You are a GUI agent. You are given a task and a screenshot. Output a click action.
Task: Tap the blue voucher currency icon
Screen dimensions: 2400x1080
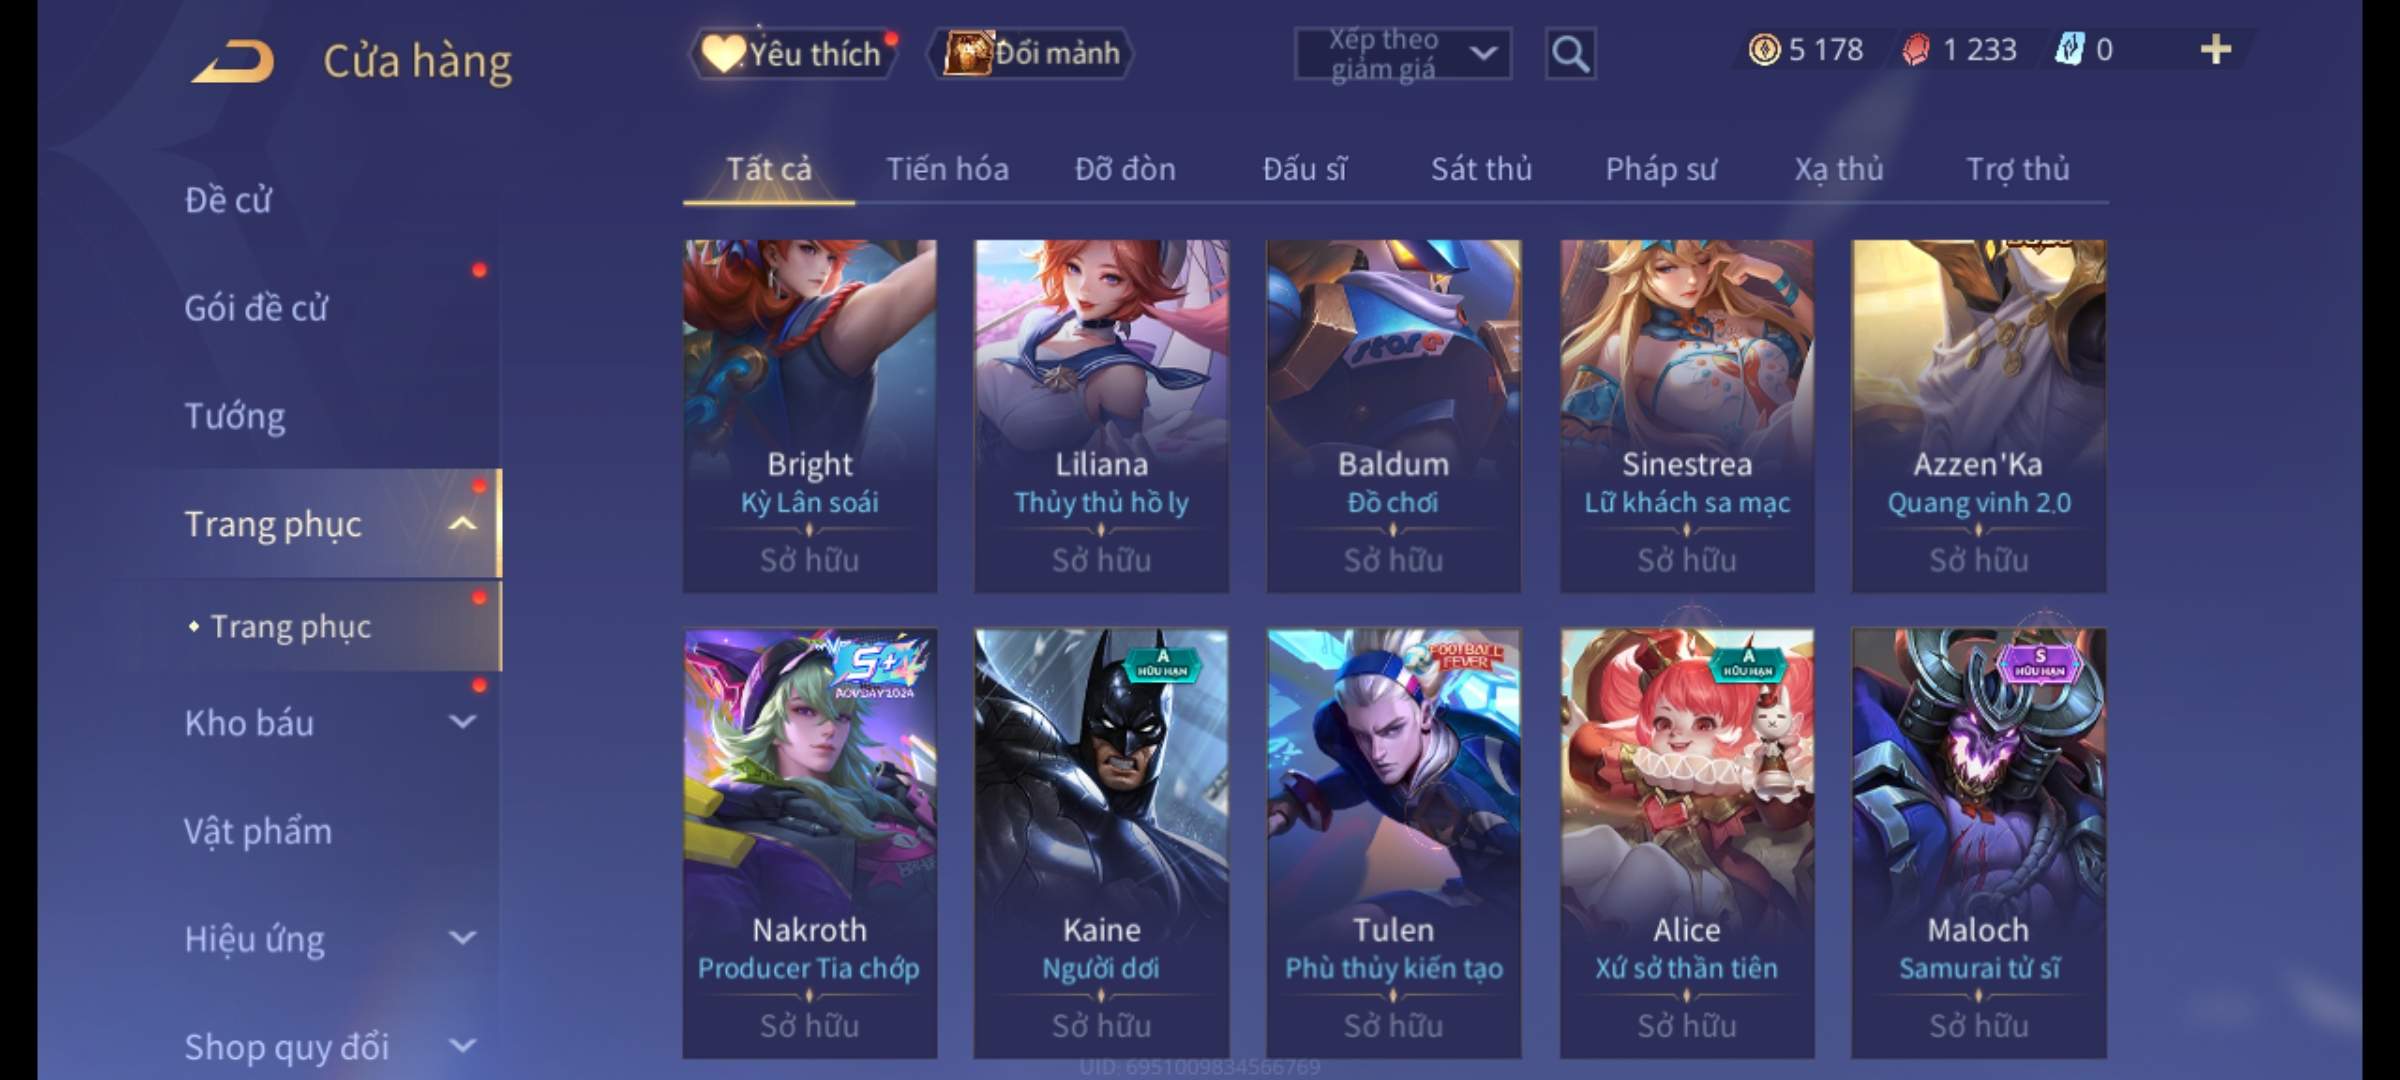pos(2068,49)
